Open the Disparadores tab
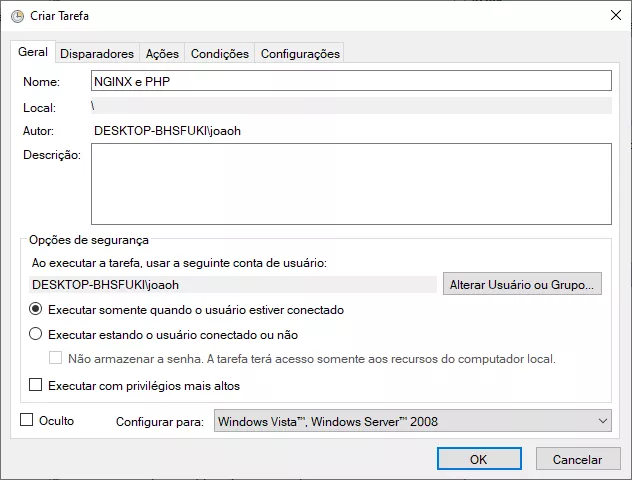 click(x=97, y=54)
